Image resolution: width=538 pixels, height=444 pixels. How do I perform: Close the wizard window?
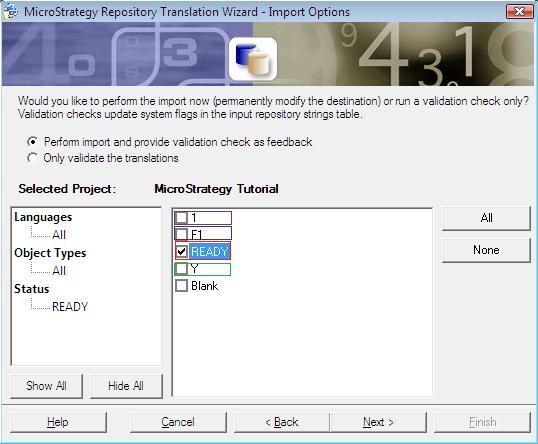(x=519, y=12)
